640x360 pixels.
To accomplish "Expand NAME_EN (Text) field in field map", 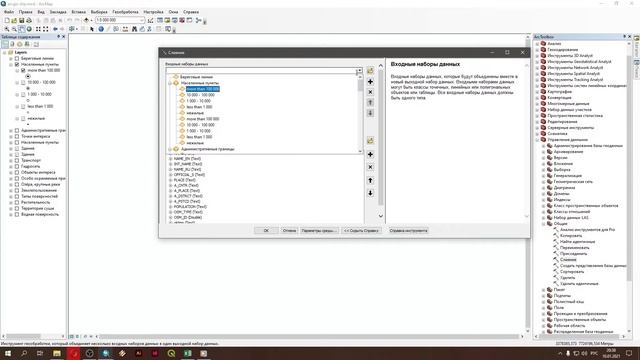I will pos(171,159).
